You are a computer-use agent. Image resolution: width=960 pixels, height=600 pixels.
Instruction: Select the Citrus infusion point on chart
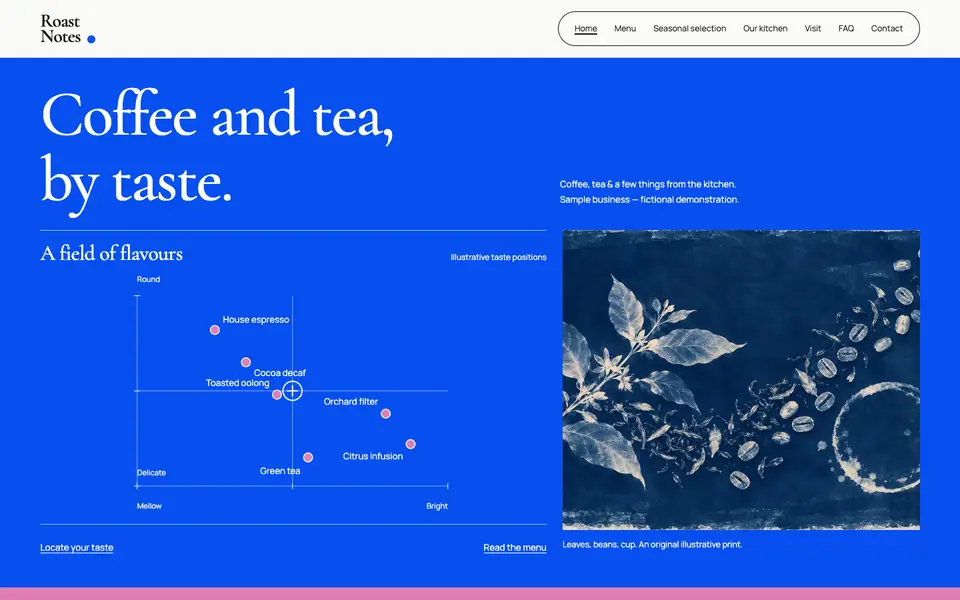pos(411,444)
